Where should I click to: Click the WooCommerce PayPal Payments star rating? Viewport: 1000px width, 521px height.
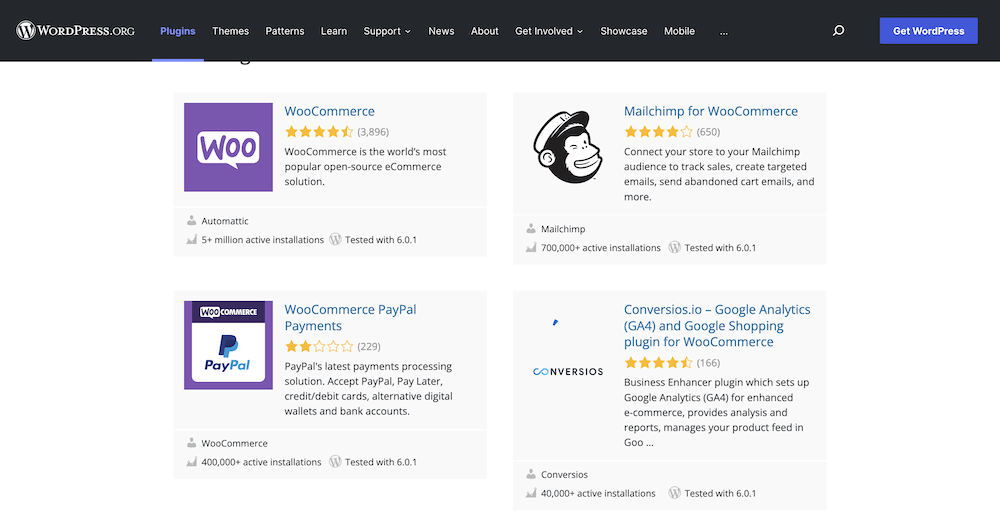tap(319, 346)
